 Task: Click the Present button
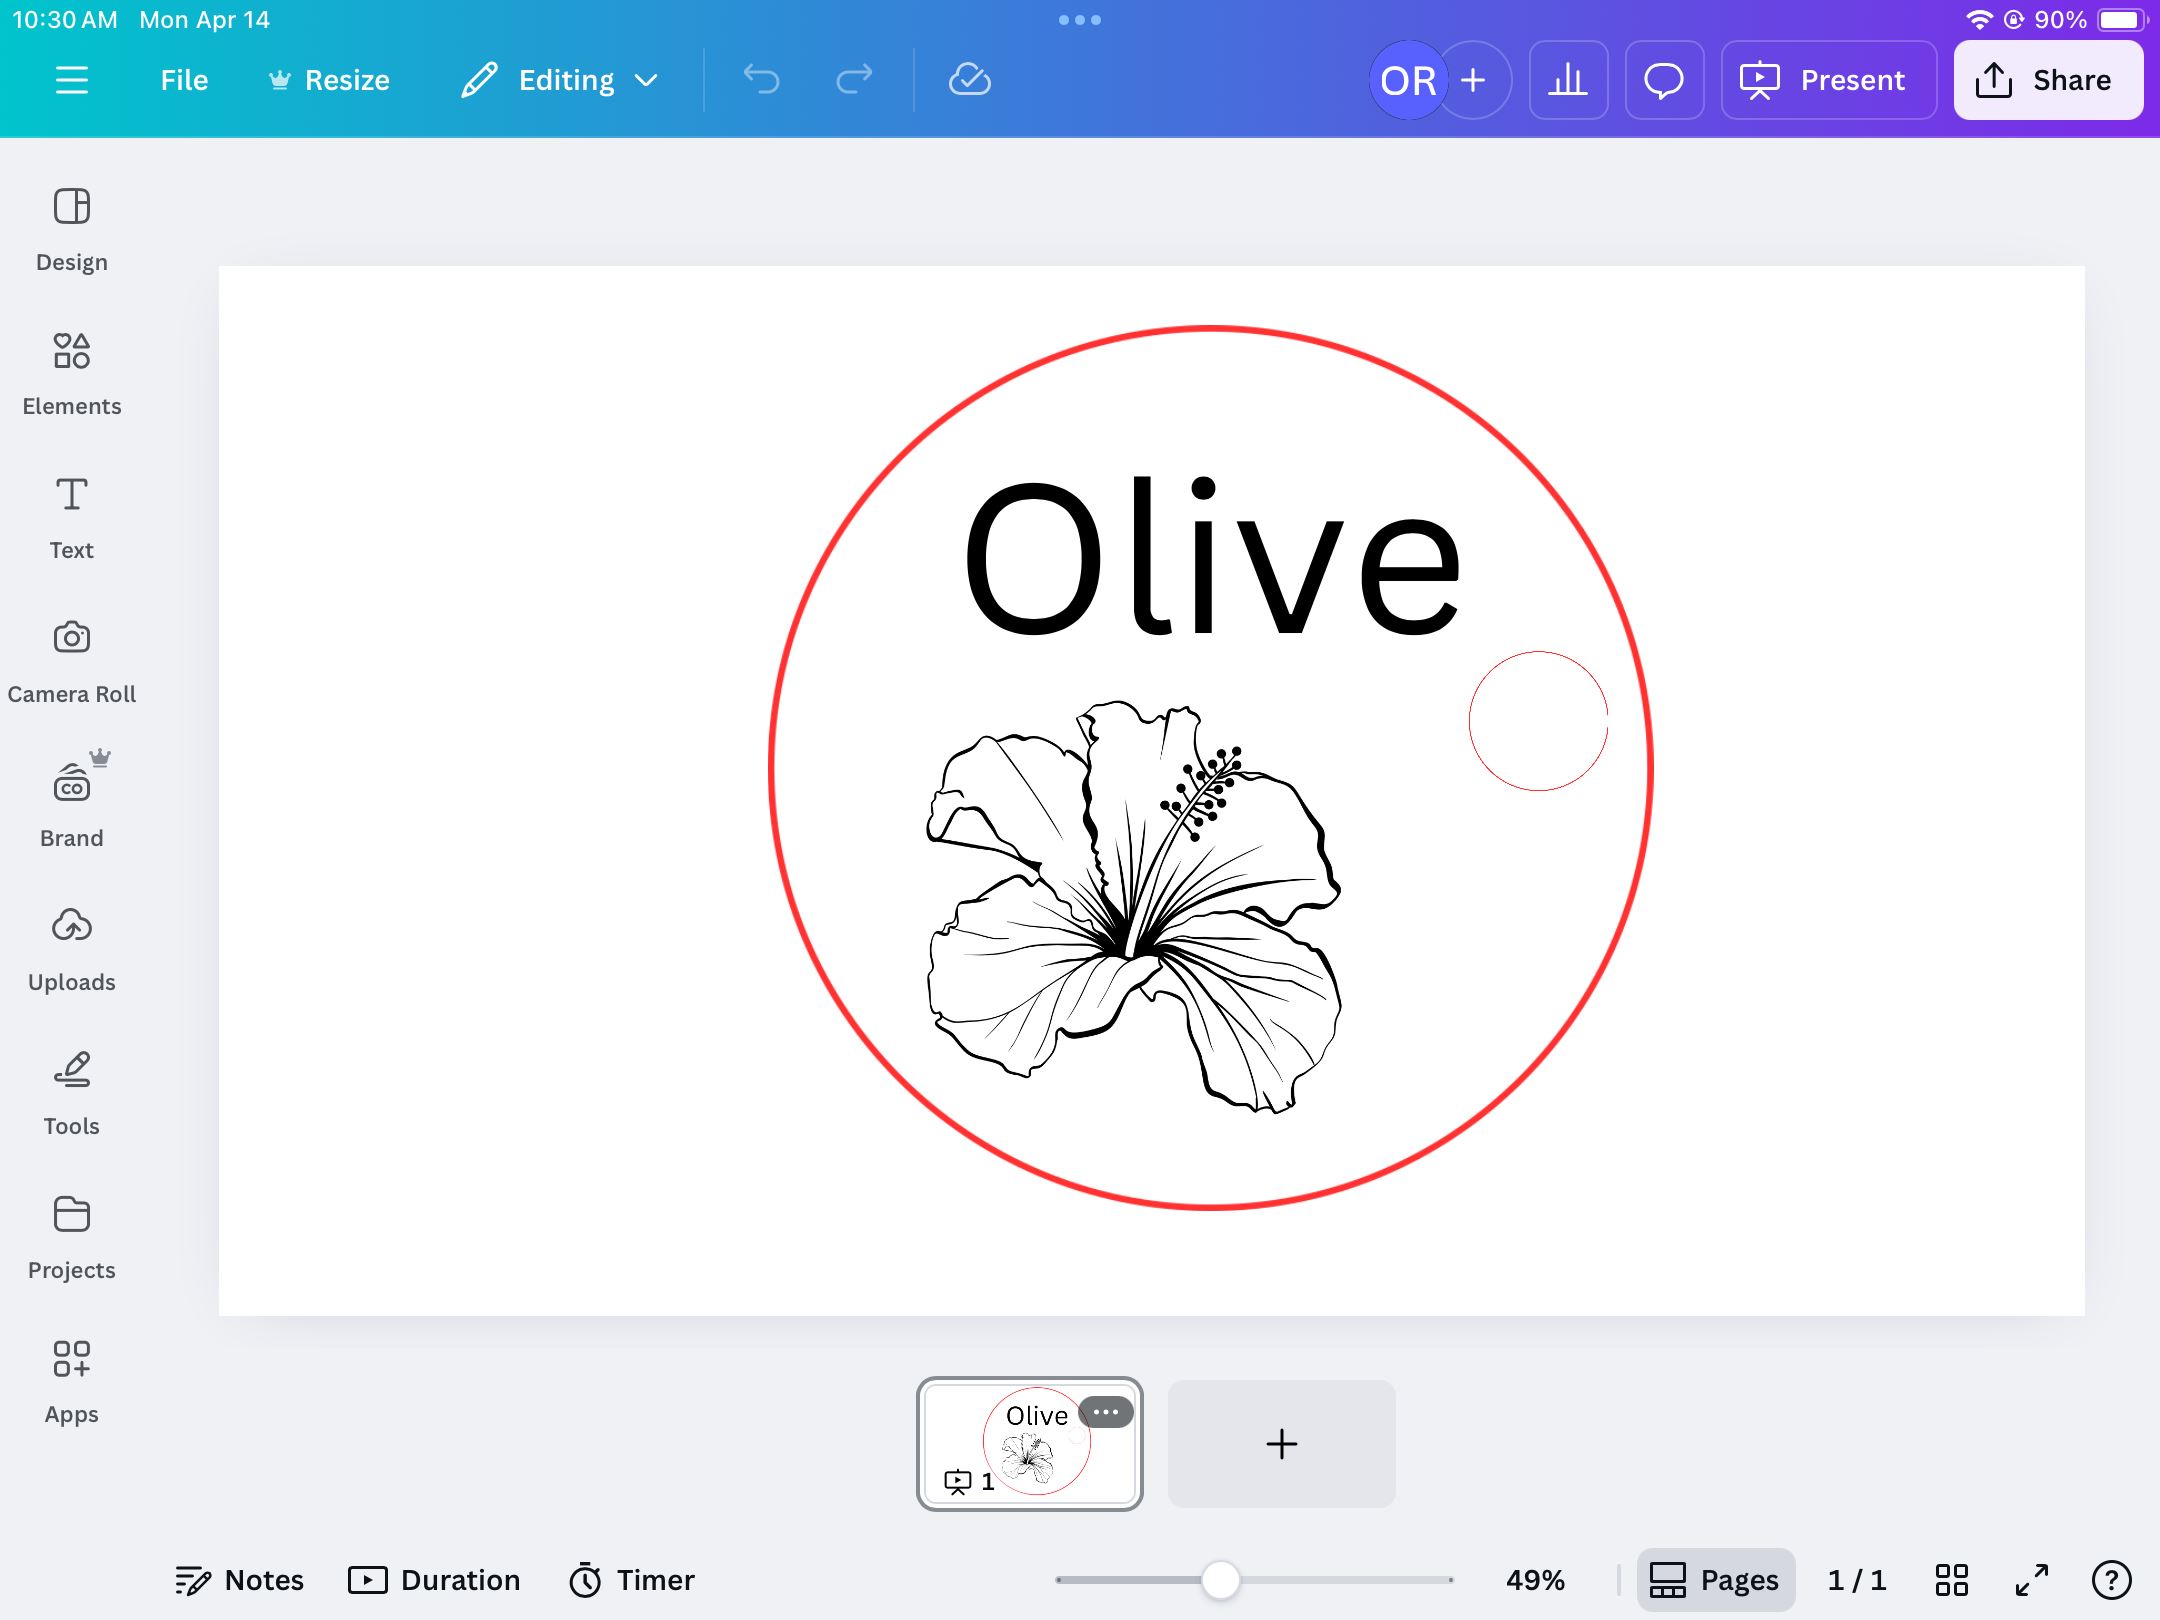pyautogui.click(x=1828, y=80)
